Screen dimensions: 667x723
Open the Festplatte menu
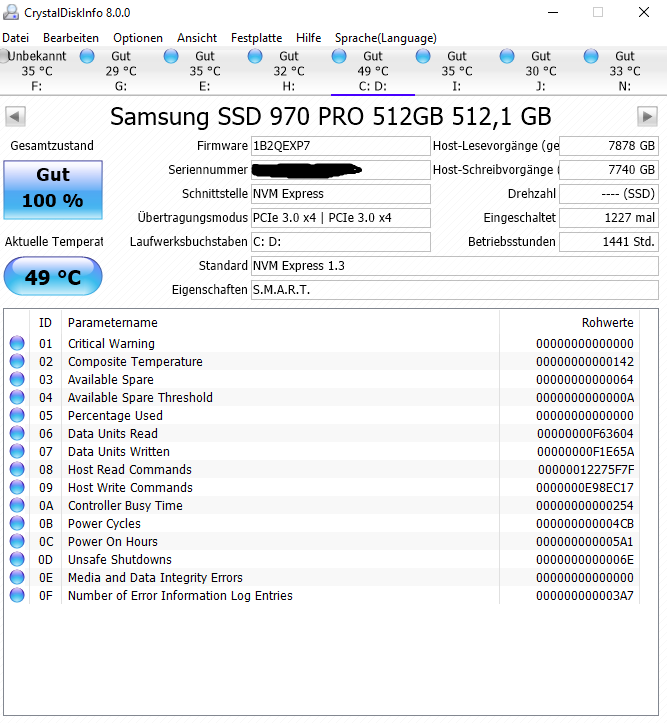click(x=256, y=38)
